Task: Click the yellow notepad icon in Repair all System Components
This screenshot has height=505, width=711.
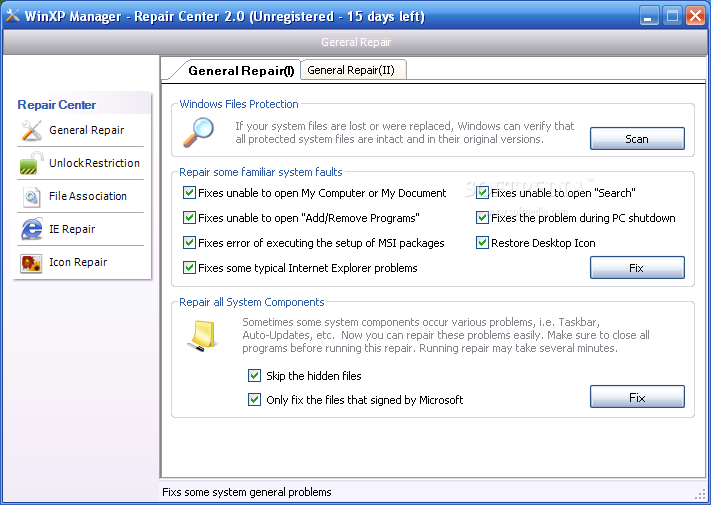Action: pyautogui.click(x=203, y=335)
